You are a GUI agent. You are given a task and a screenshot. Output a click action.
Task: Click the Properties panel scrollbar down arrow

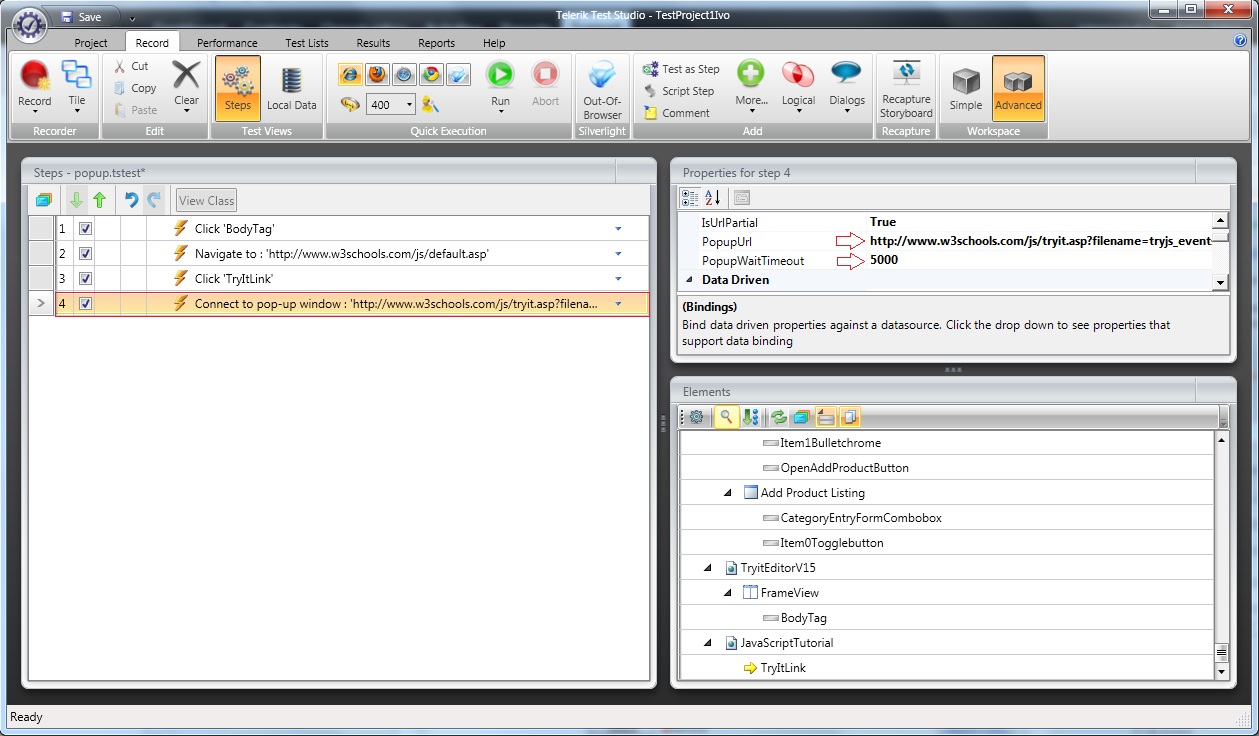pyautogui.click(x=1220, y=283)
